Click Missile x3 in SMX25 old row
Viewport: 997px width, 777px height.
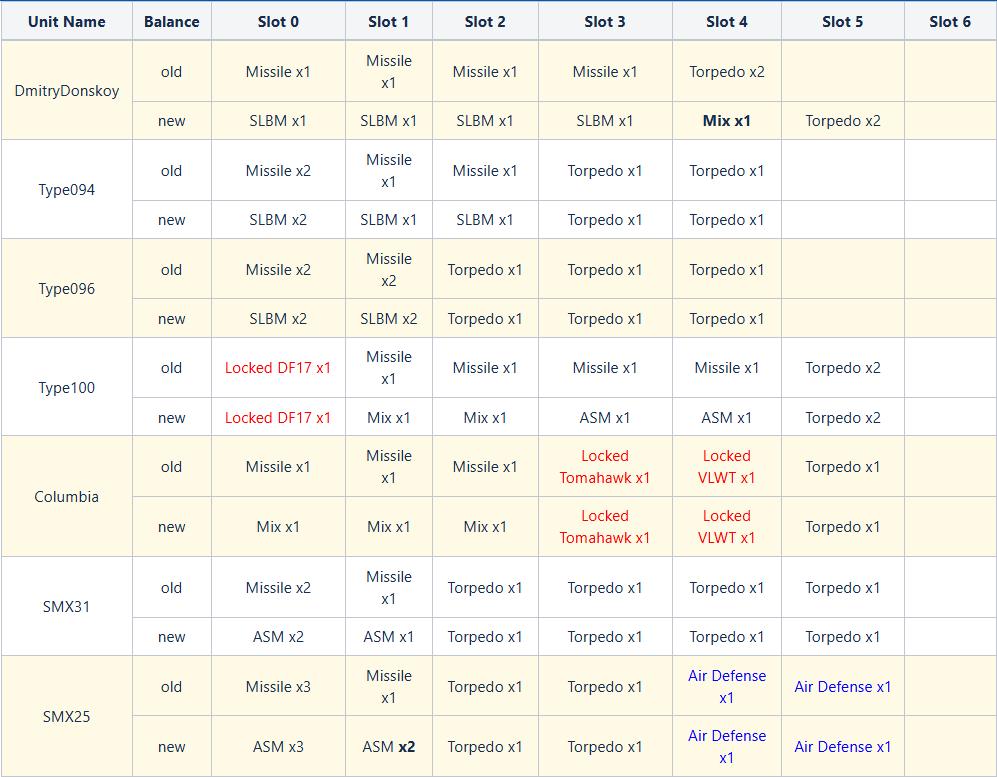tap(278, 687)
